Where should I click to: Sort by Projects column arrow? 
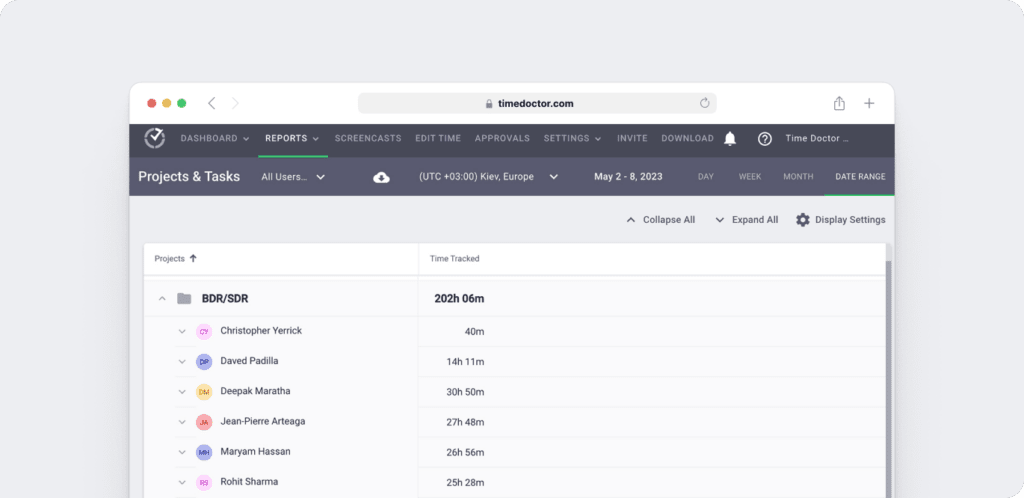point(193,258)
